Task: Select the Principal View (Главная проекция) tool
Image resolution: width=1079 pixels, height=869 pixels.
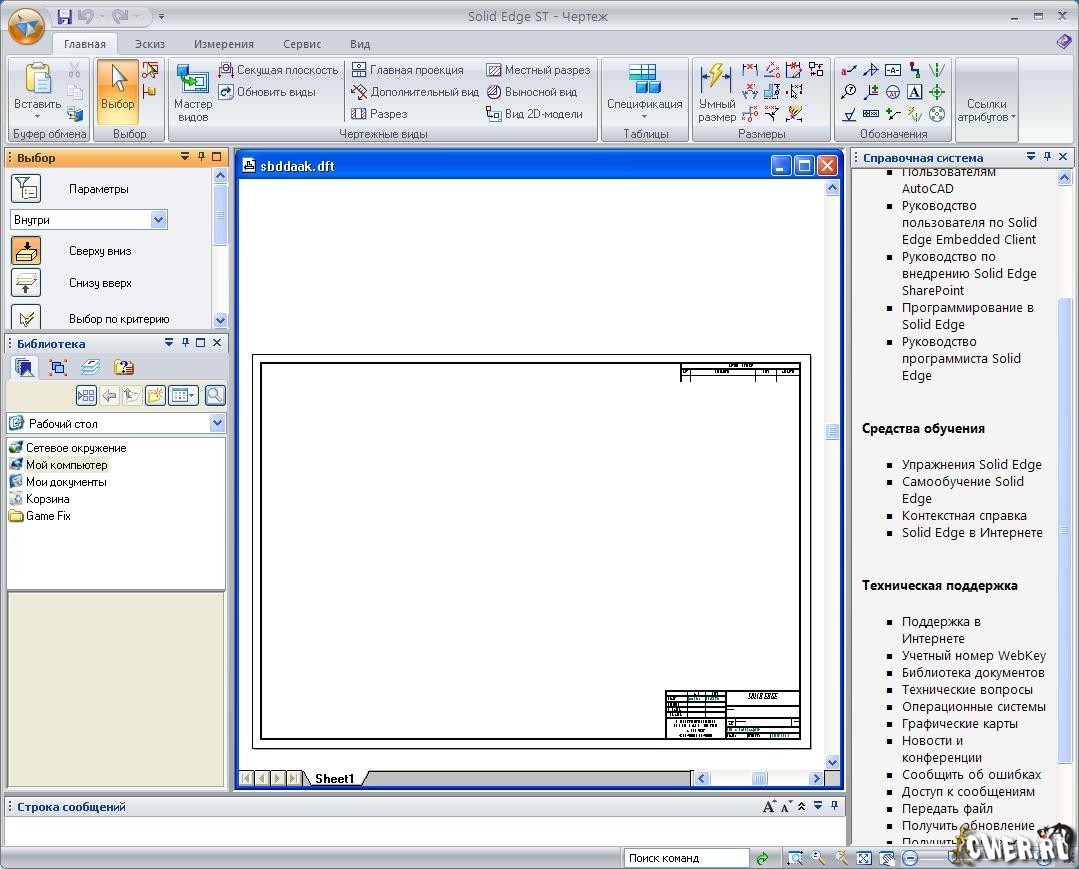Action: coord(359,70)
